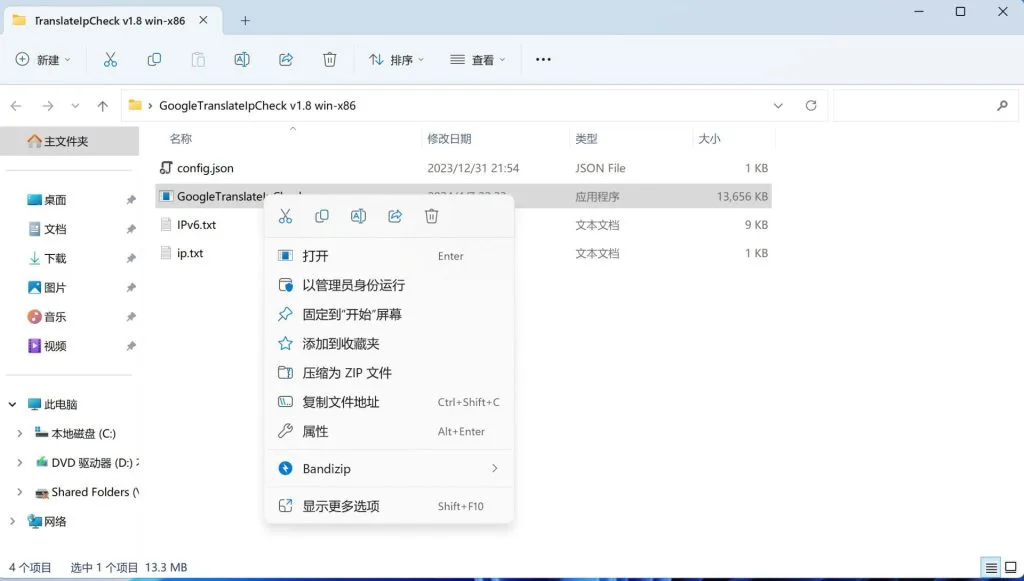This screenshot has height=581, width=1024.
Task: Click the search magnifier icon
Action: tap(1002, 106)
